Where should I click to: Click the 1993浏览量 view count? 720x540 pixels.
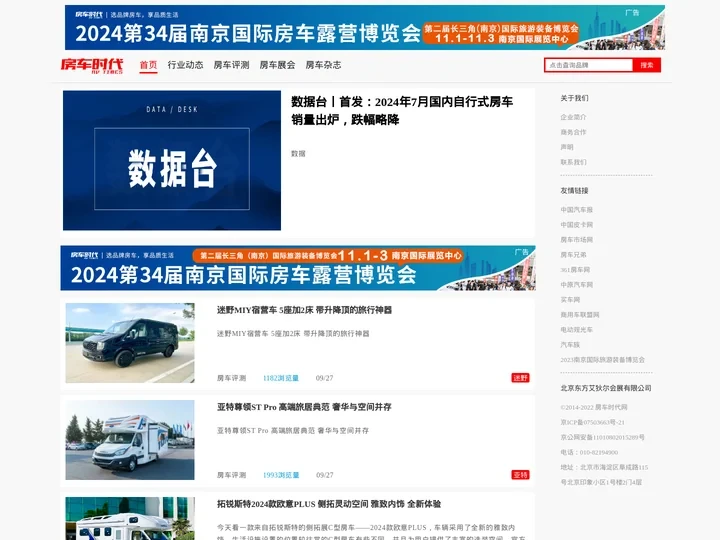(281, 475)
